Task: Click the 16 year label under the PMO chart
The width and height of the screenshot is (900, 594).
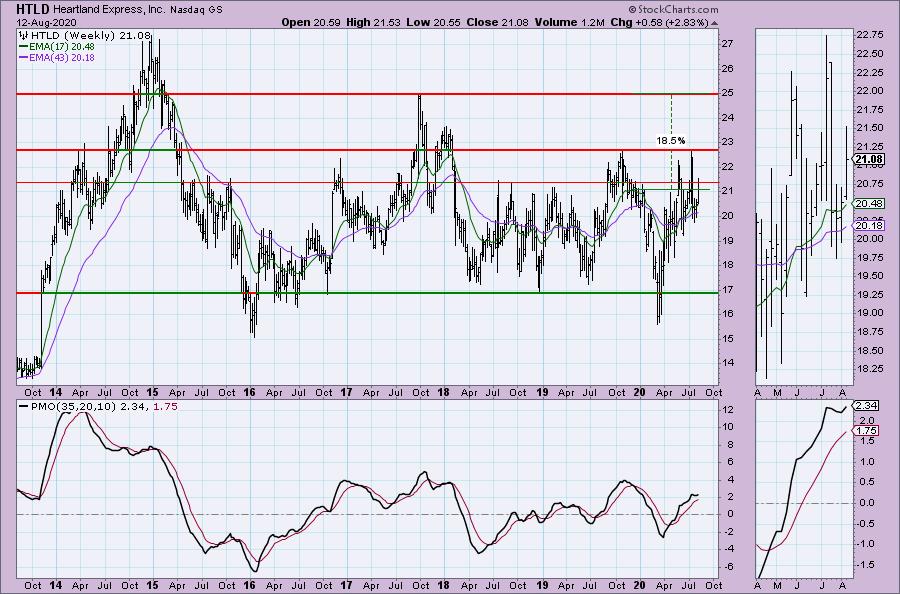Action: (249, 585)
